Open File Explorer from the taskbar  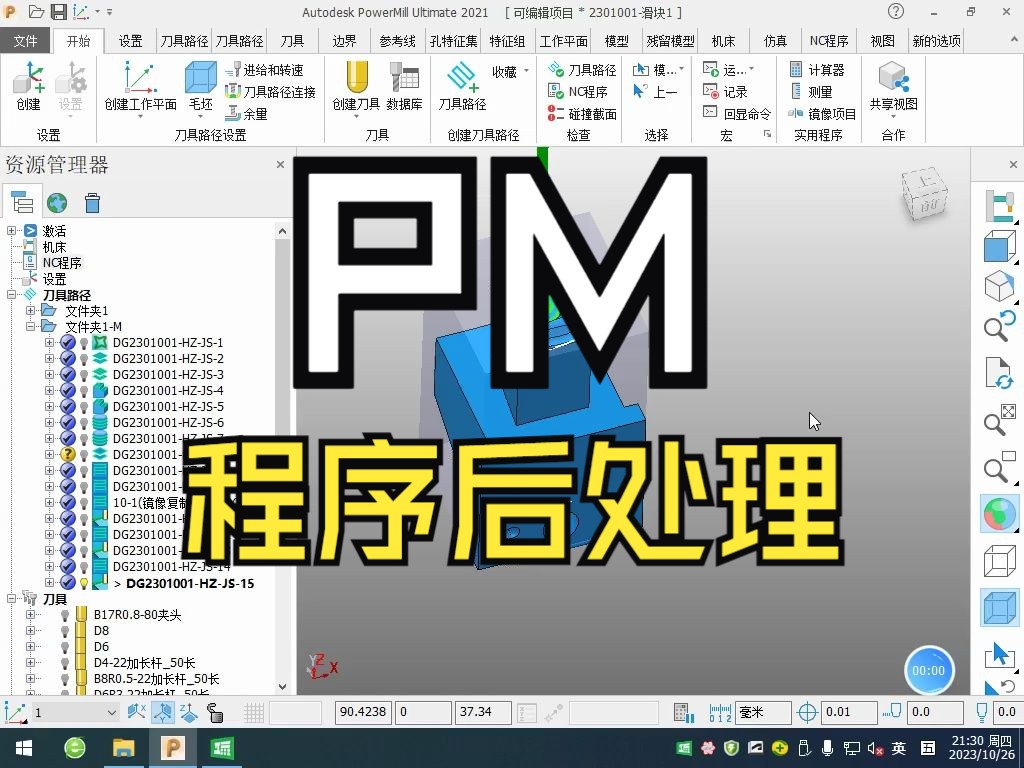tap(123, 748)
